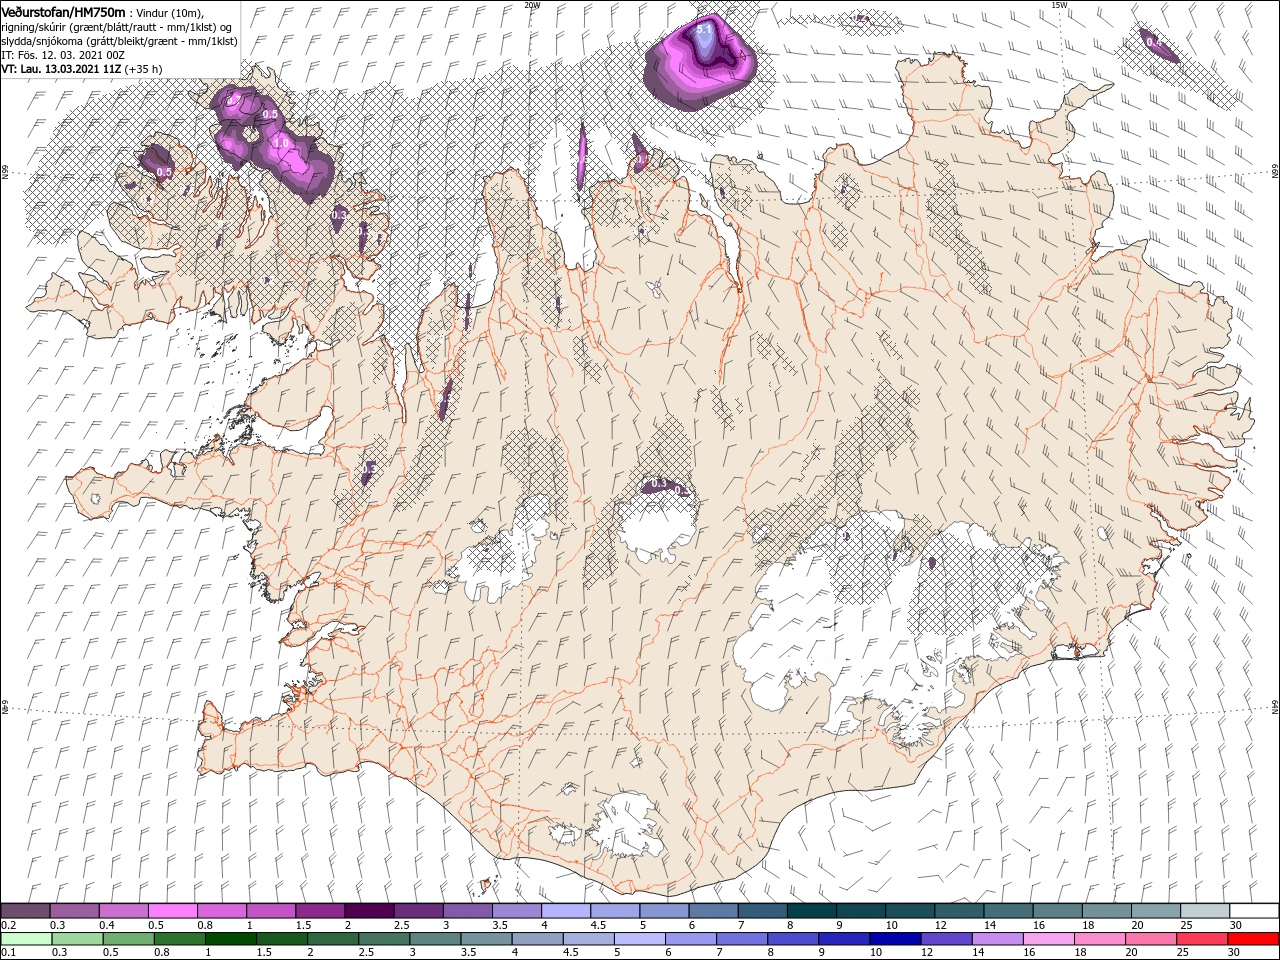The image size is (1280, 960).
Task: Select lower-row swatch between 1 and 1.5
Action: point(230,939)
